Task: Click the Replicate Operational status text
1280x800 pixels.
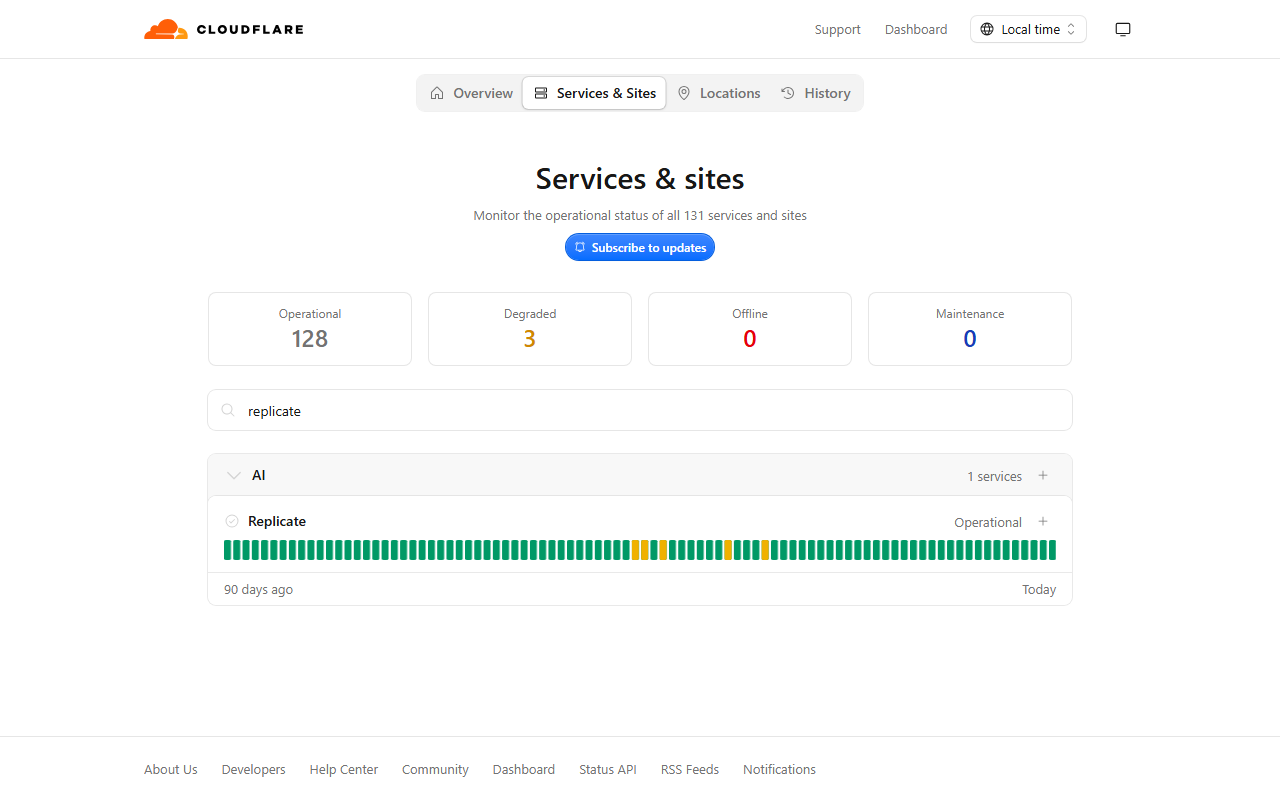Action: [988, 522]
